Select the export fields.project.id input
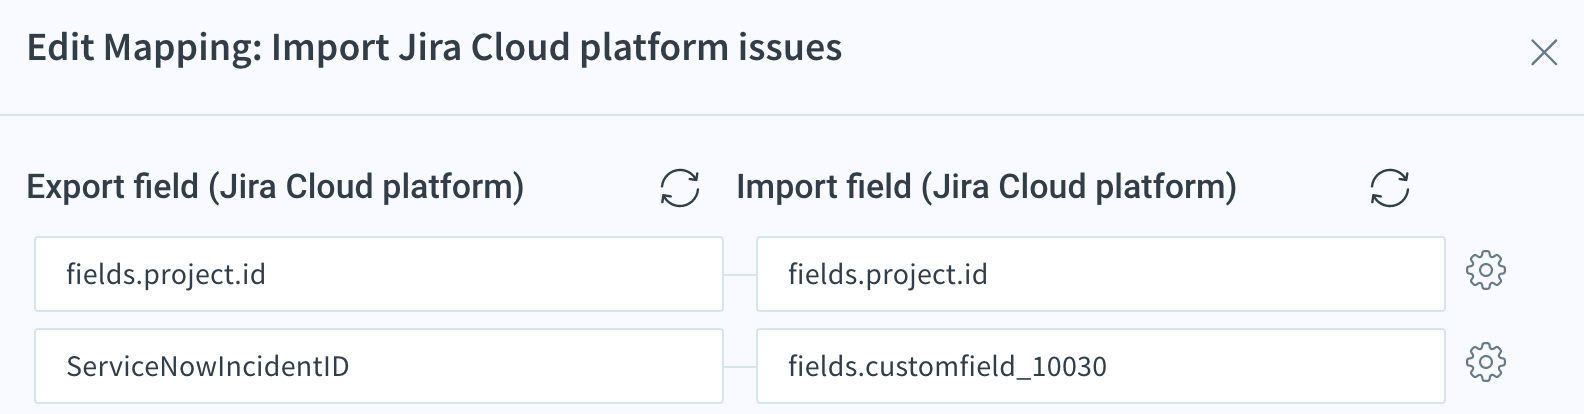This screenshot has width=1584, height=414. coord(379,274)
